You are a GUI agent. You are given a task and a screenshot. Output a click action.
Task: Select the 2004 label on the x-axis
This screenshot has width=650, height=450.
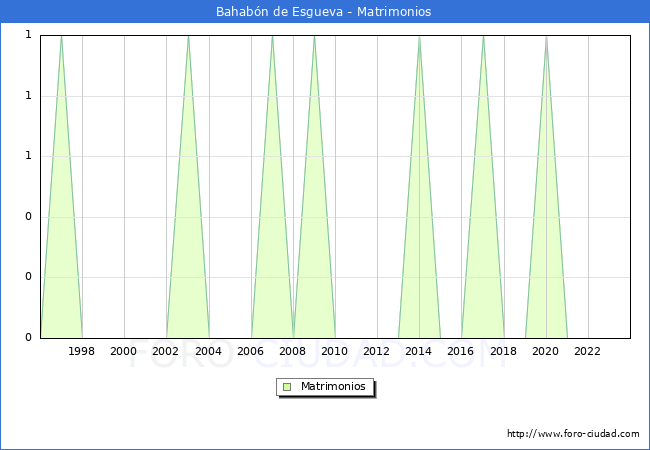(x=208, y=351)
